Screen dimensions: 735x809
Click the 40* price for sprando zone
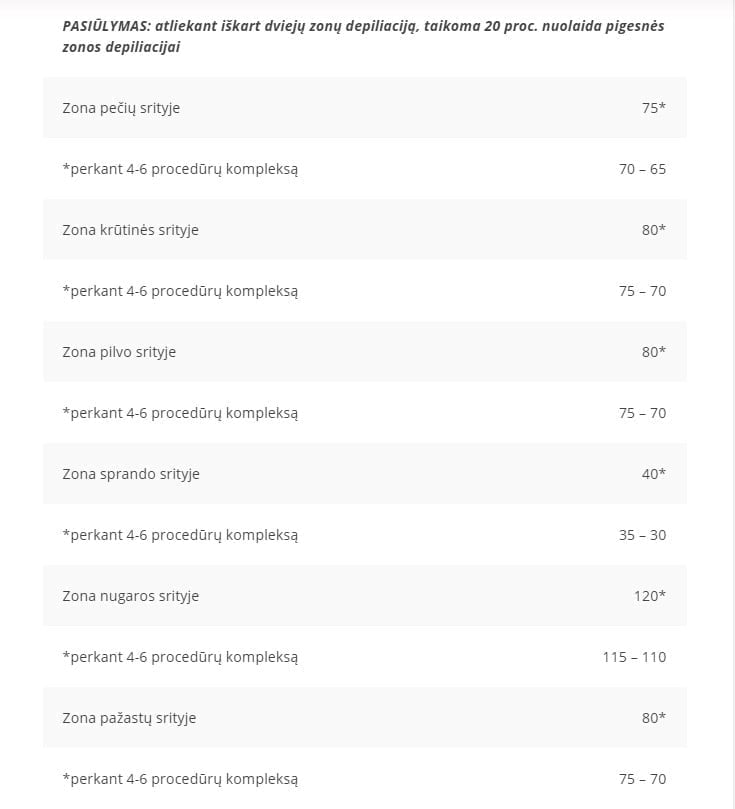click(x=654, y=474)
